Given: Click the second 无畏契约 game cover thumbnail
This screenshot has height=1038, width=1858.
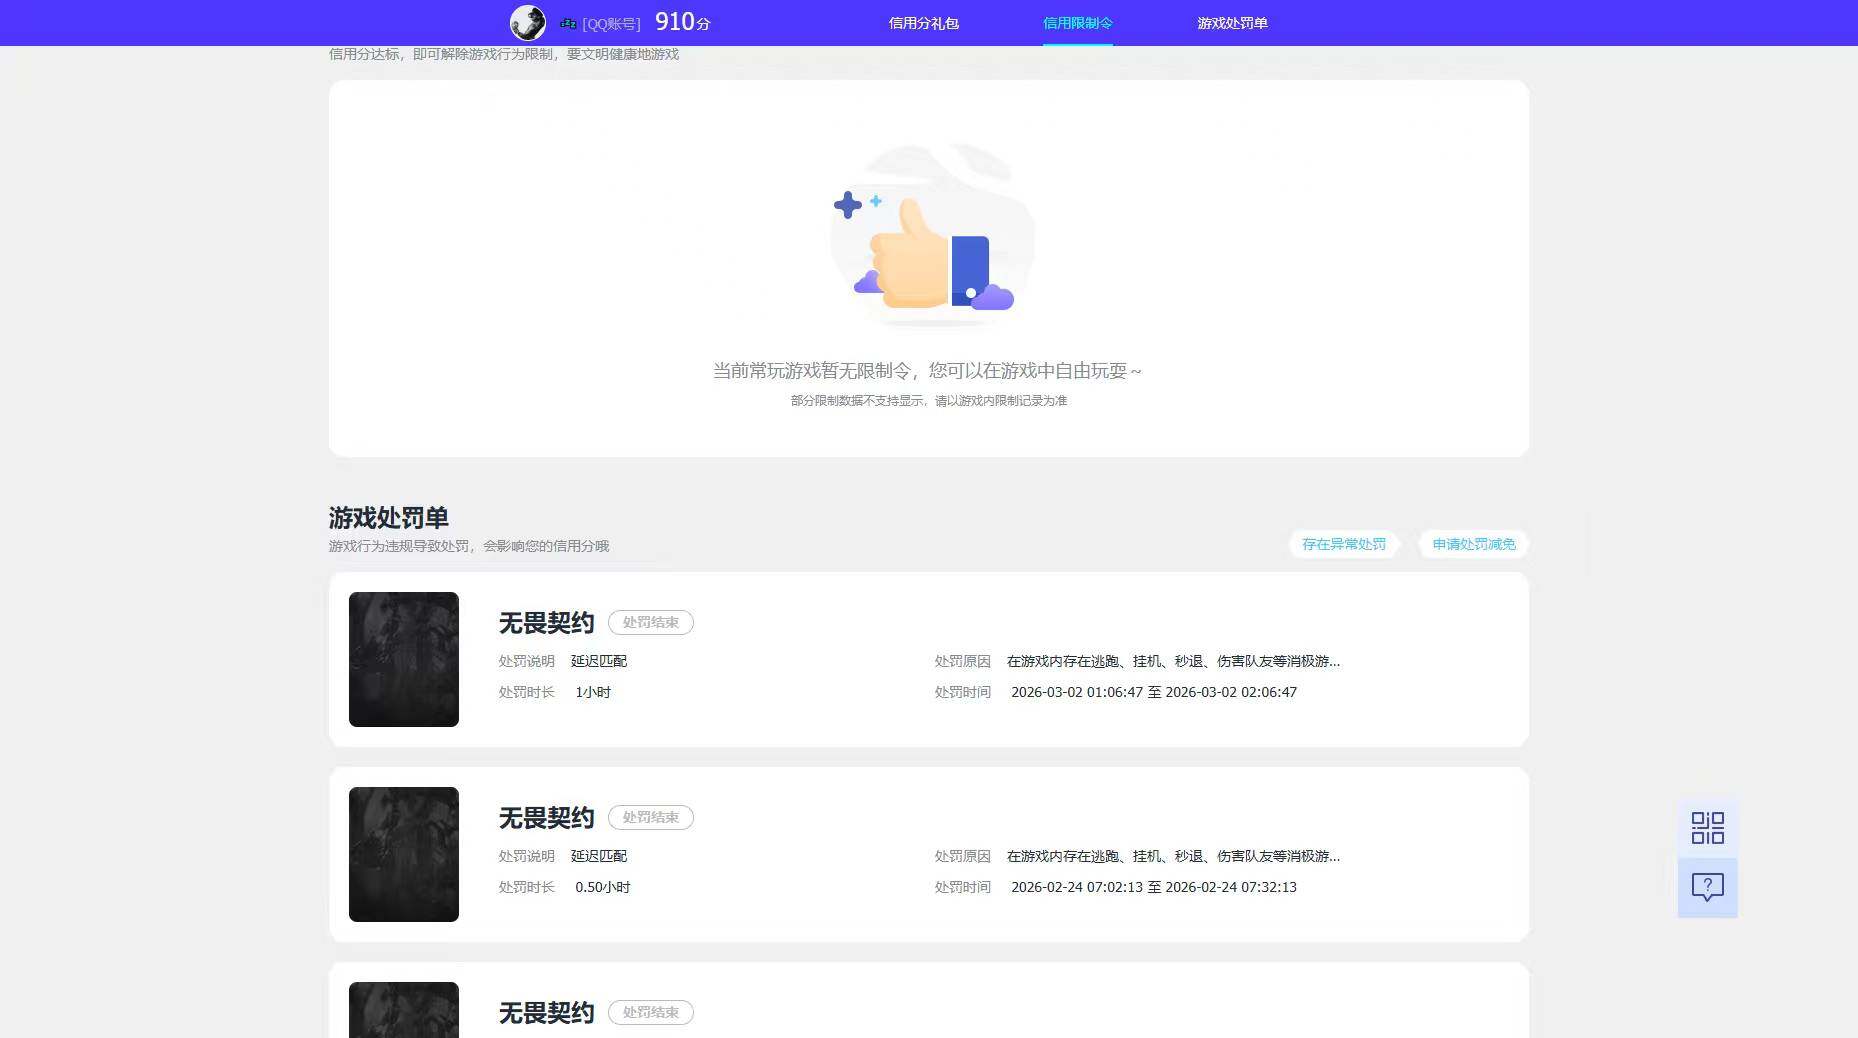Looking at the screenshot, I should pos(404,854).
